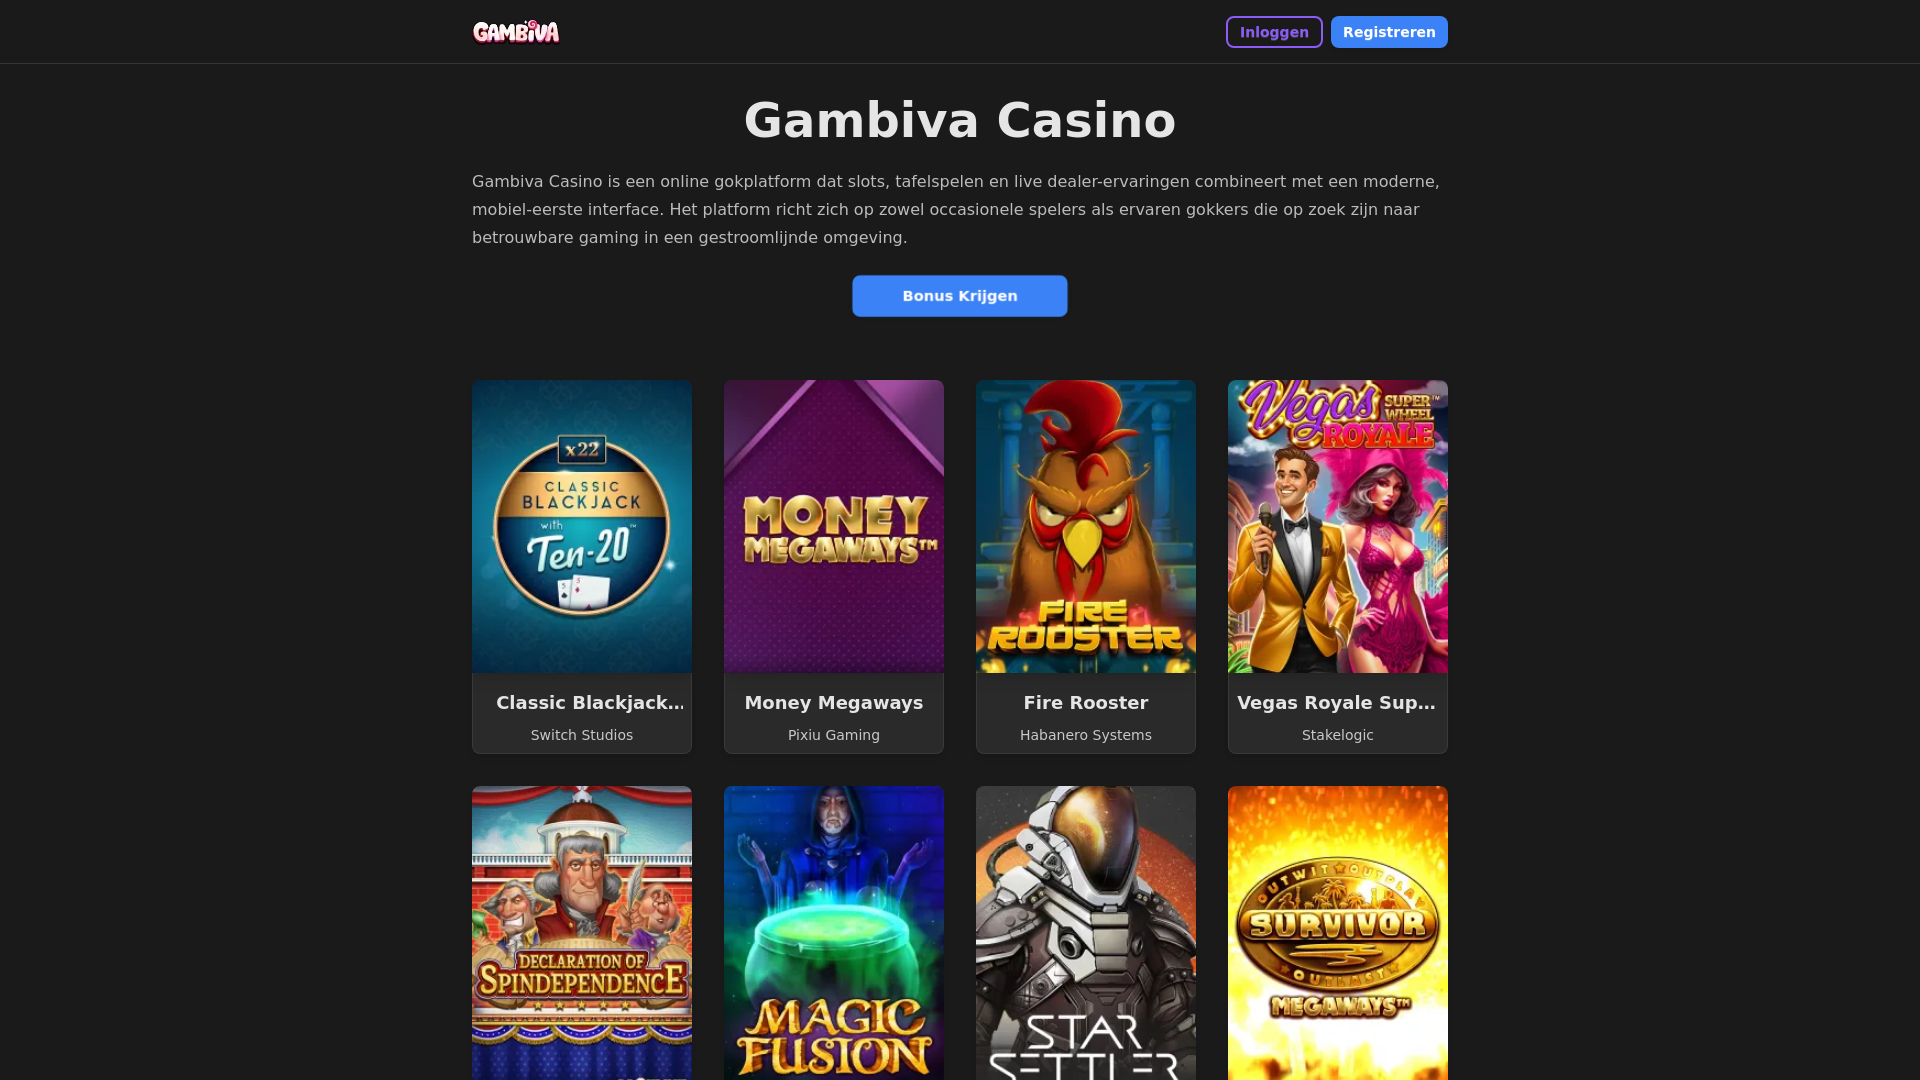Launch the Fire Rooster game artwork

coord(1086,526)
